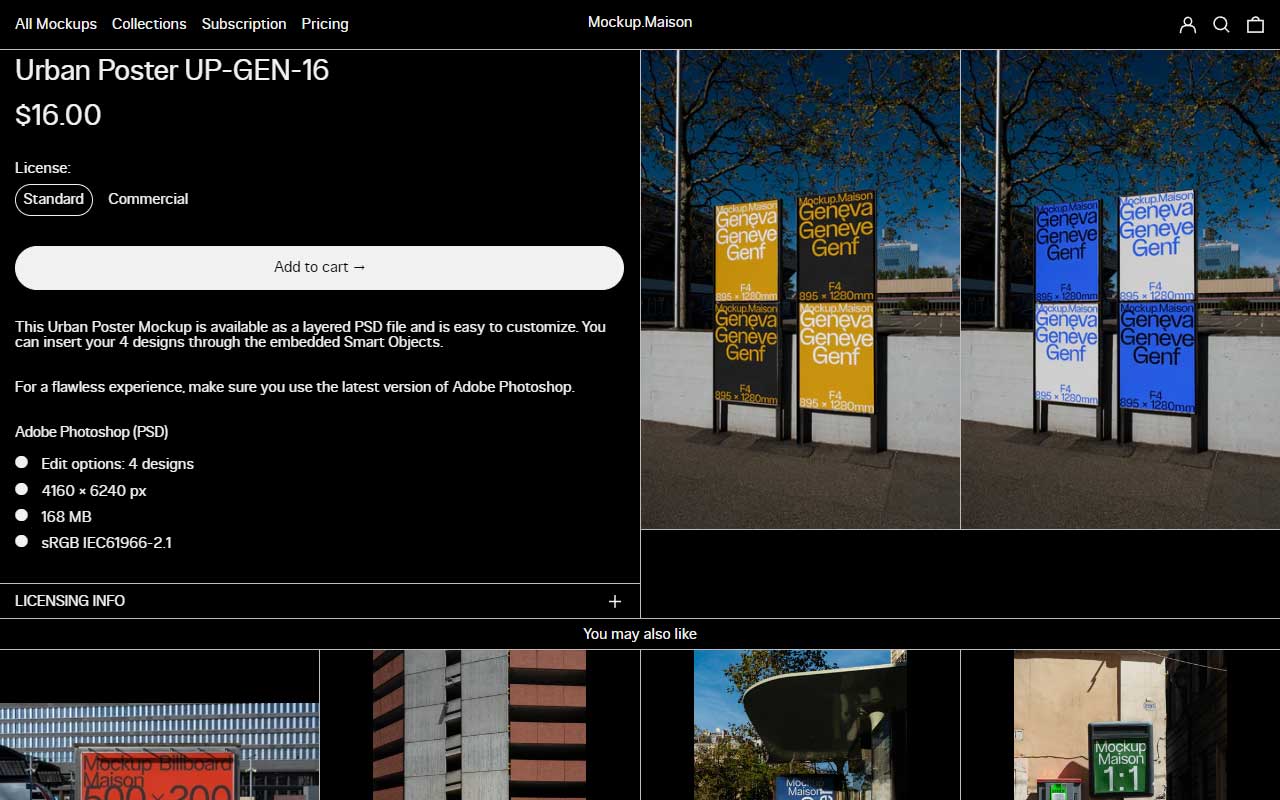Viewport: 1280px width, 800px height.
Task: Expand the plus icon next to Licensing Info
Action: coord(615,601)
